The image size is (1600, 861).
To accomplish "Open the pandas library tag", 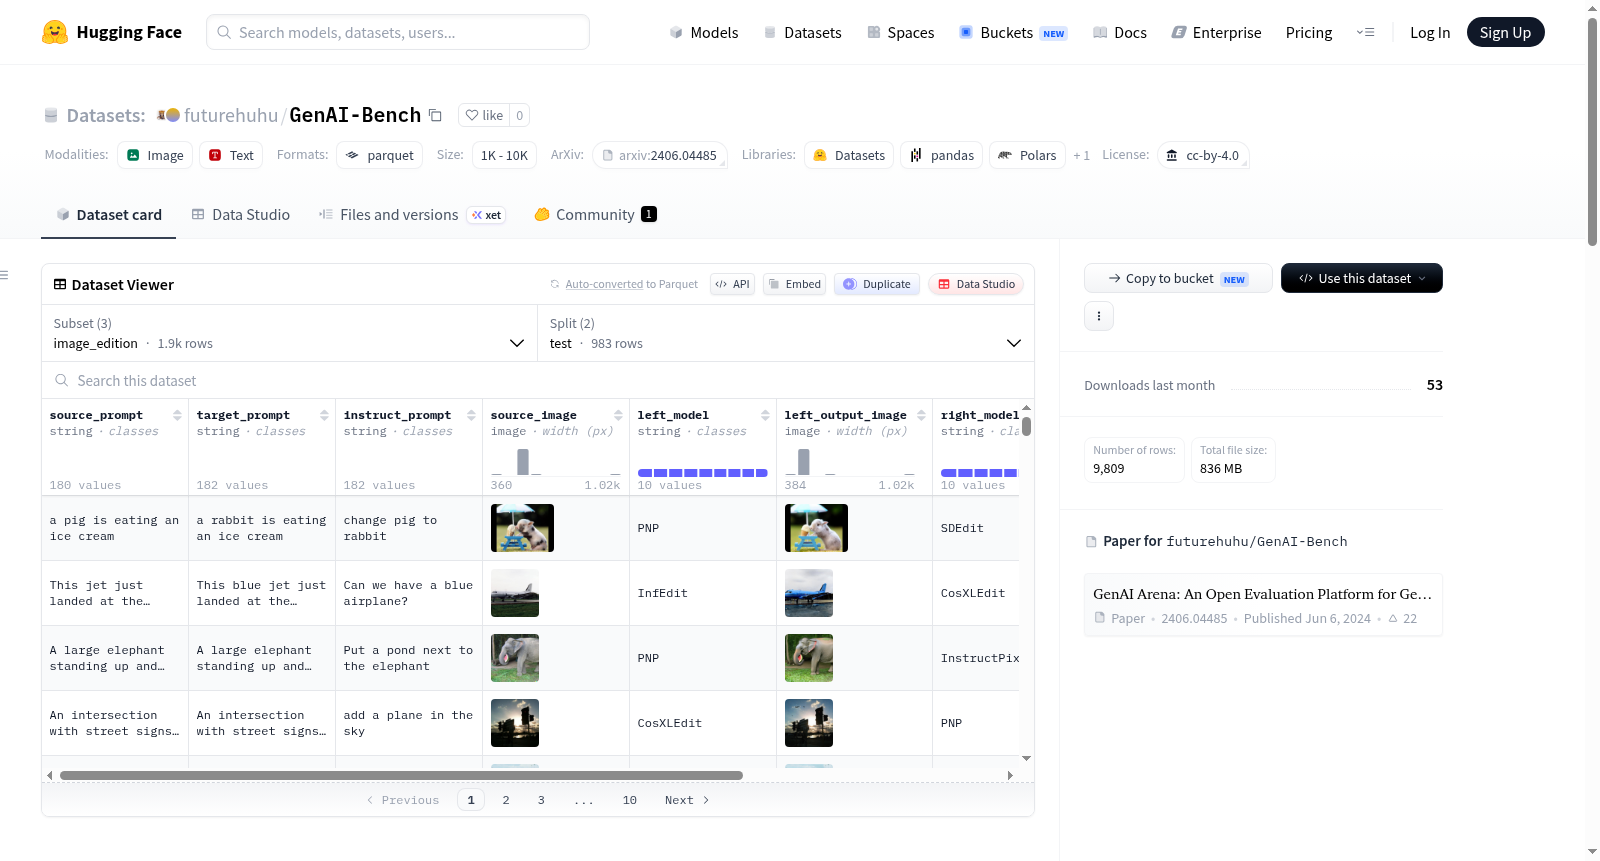I will click(942, 155).
